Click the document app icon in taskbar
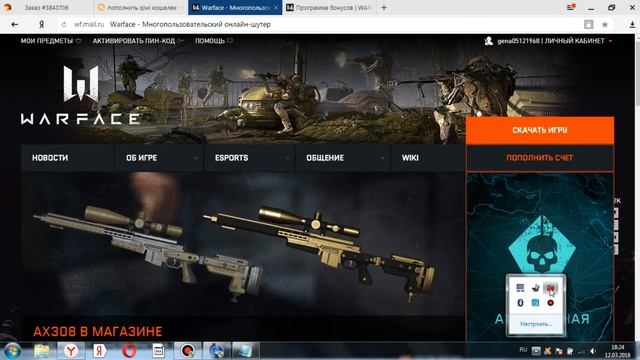Viewport: 640px width, 360px height. (x=158, y=351)
